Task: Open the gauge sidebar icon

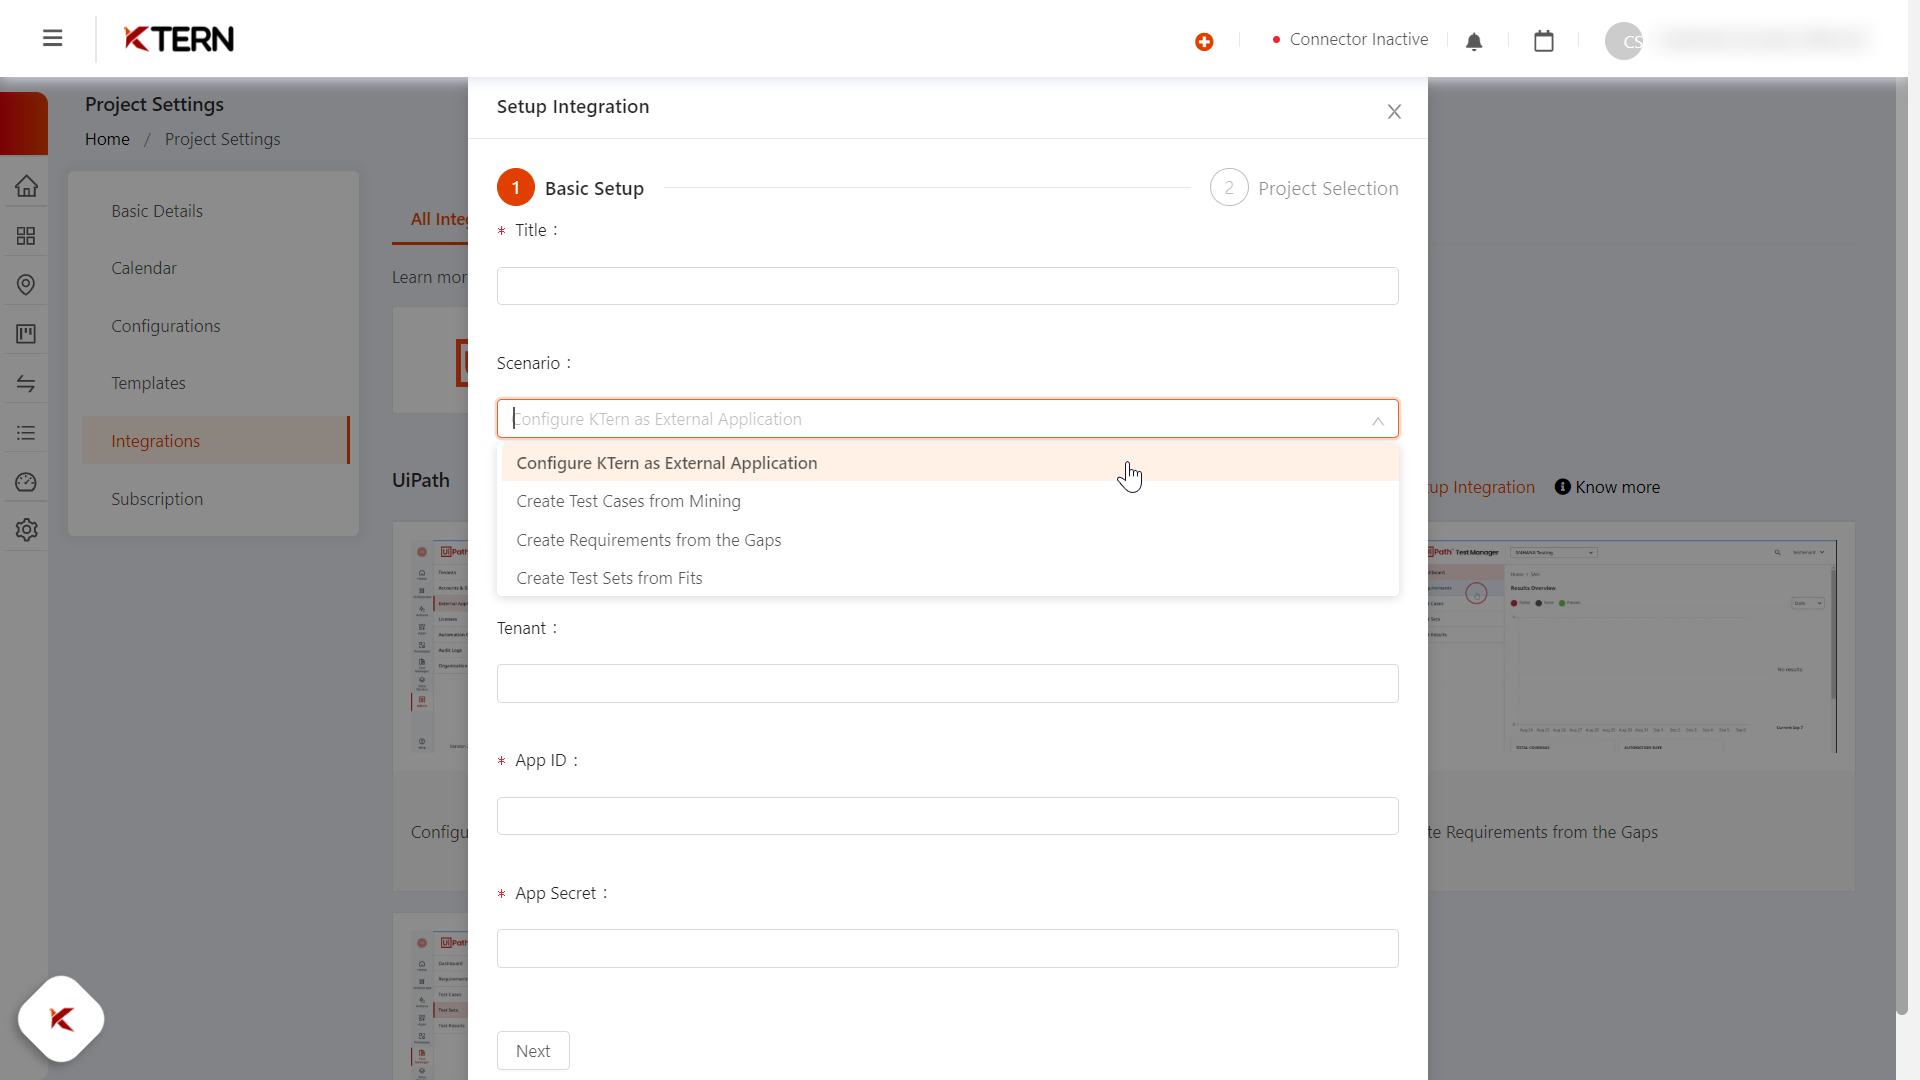Action: (26, 482)
